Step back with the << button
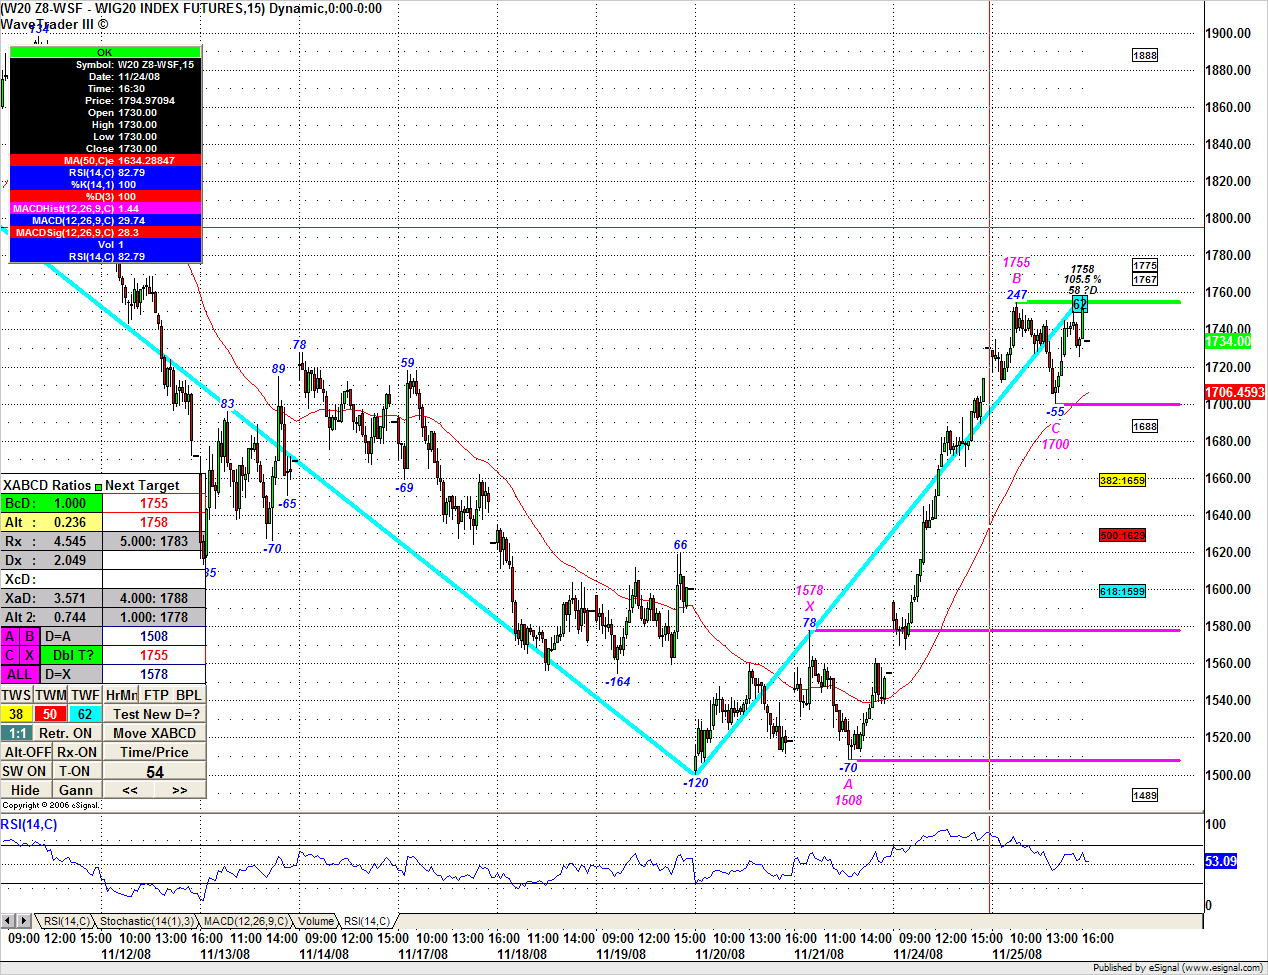The height and width of the screenshot is (975, 1268). [130, 790]
